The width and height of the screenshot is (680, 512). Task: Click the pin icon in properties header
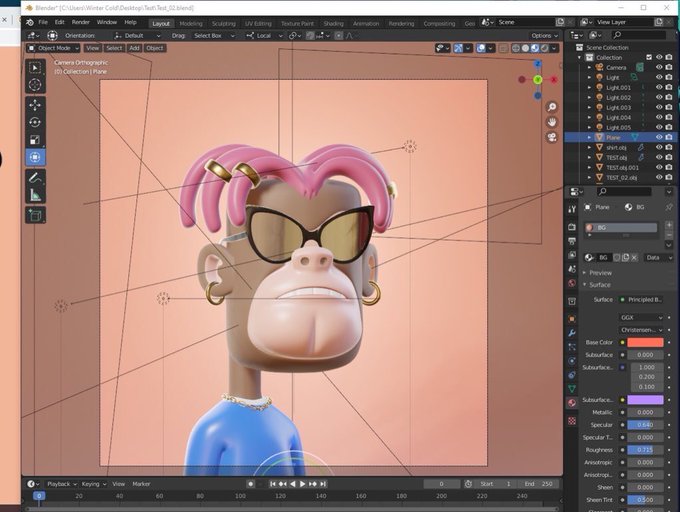(x=669, y=207)
